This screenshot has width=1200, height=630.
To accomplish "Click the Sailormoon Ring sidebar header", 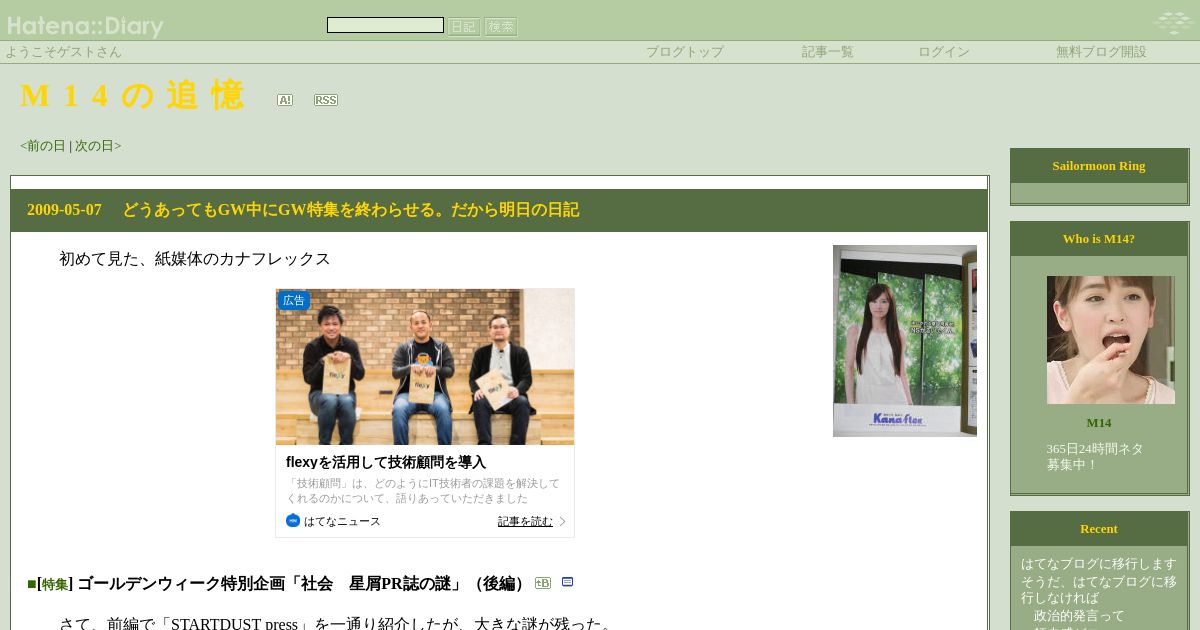I will pos(1099,166).
